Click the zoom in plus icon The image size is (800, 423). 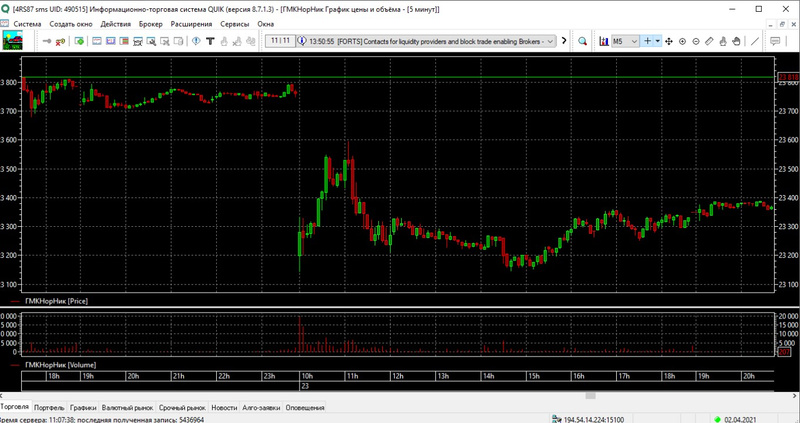[x=682, y=41]
